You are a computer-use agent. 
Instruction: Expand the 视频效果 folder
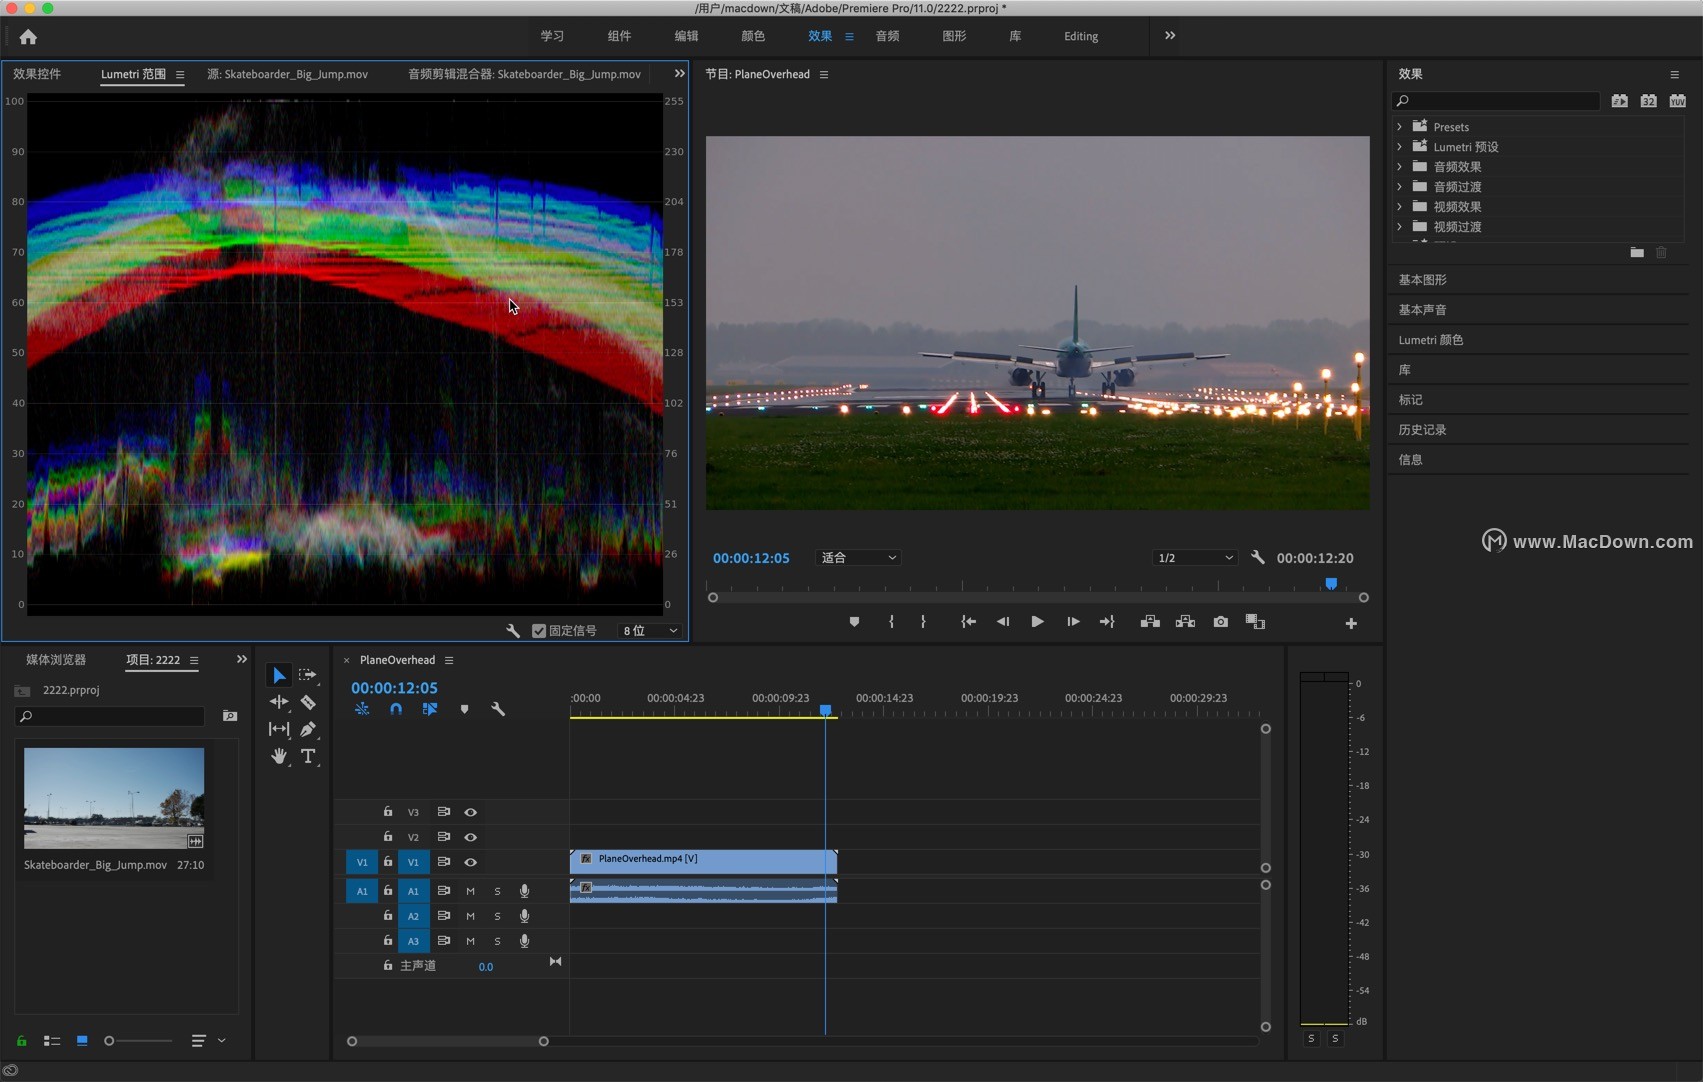click(1398, 207)
